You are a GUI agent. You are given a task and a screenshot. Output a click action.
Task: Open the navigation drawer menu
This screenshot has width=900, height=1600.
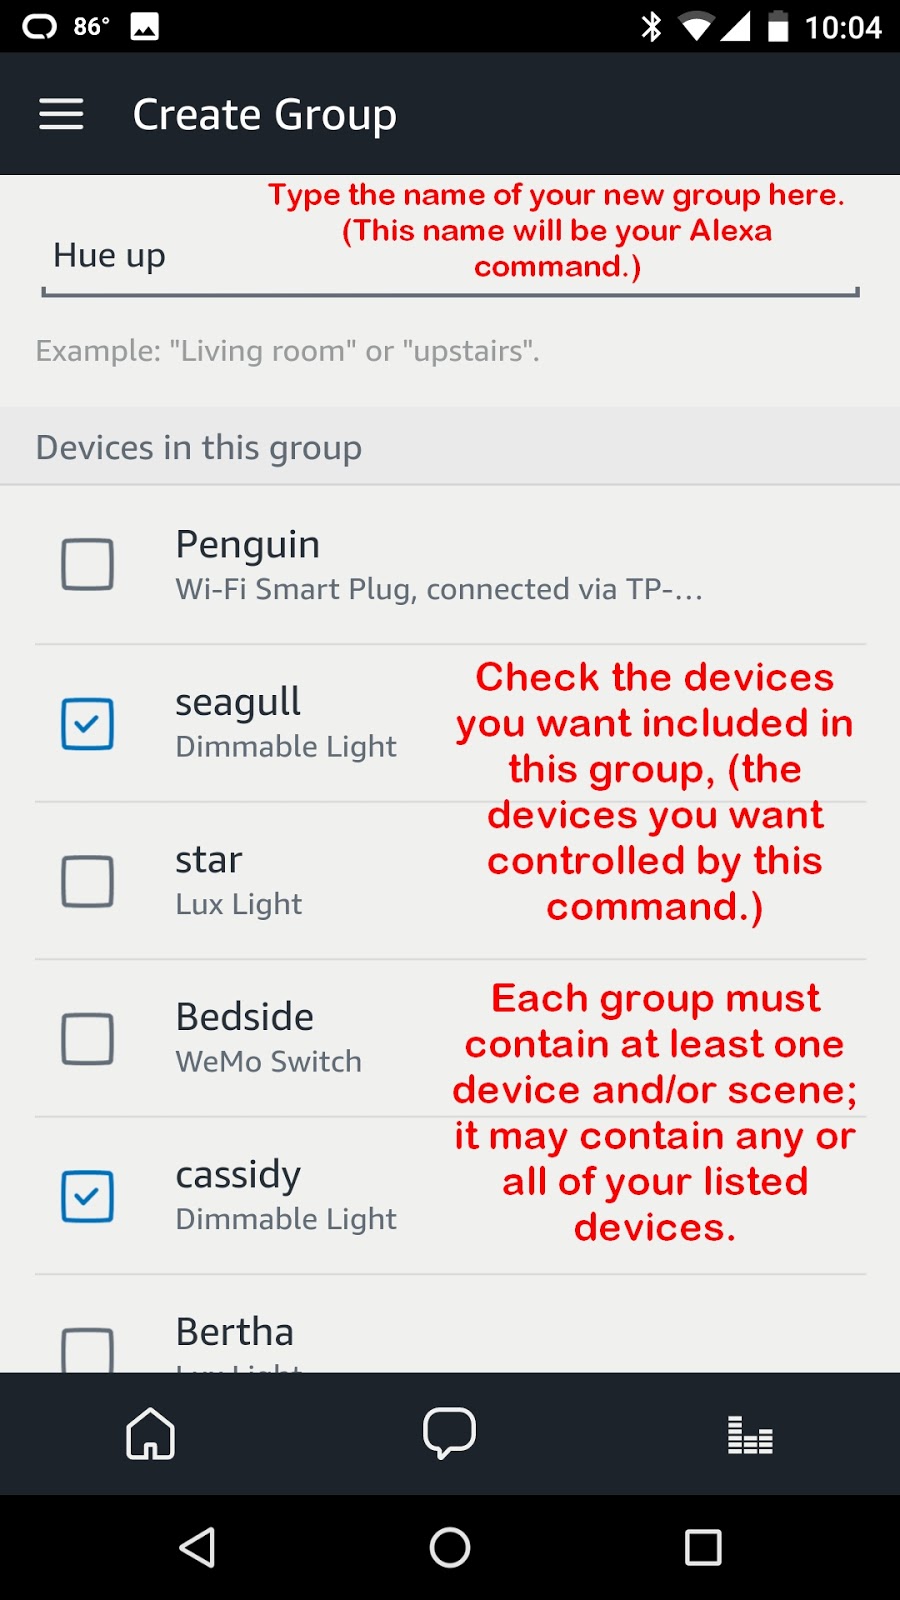point(60,114)
